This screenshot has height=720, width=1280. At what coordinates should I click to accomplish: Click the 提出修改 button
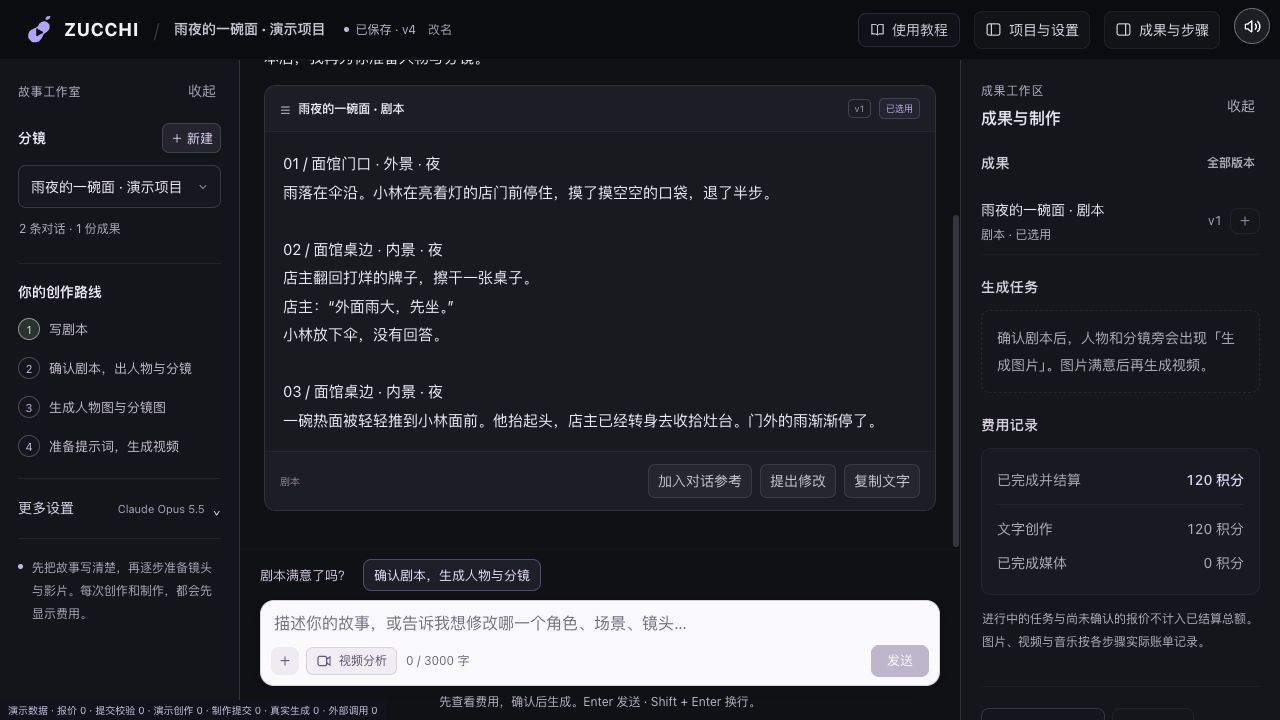(798, 481)
